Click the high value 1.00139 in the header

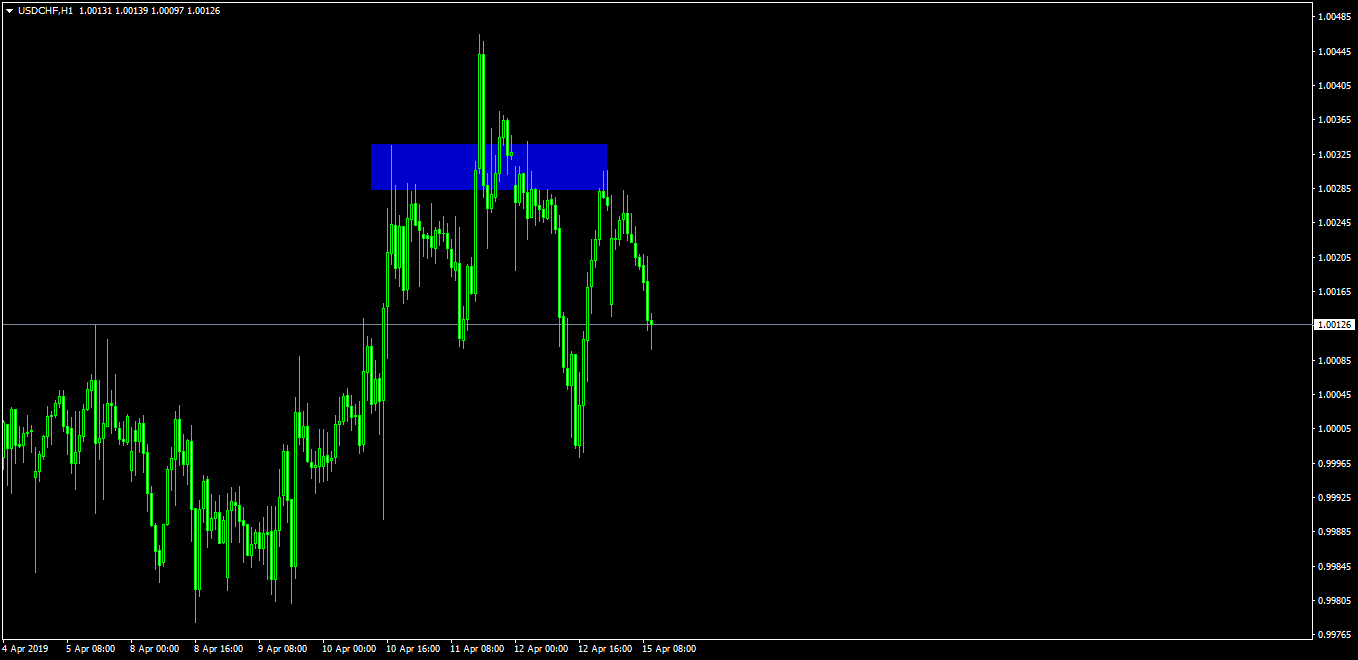(131, 10)
